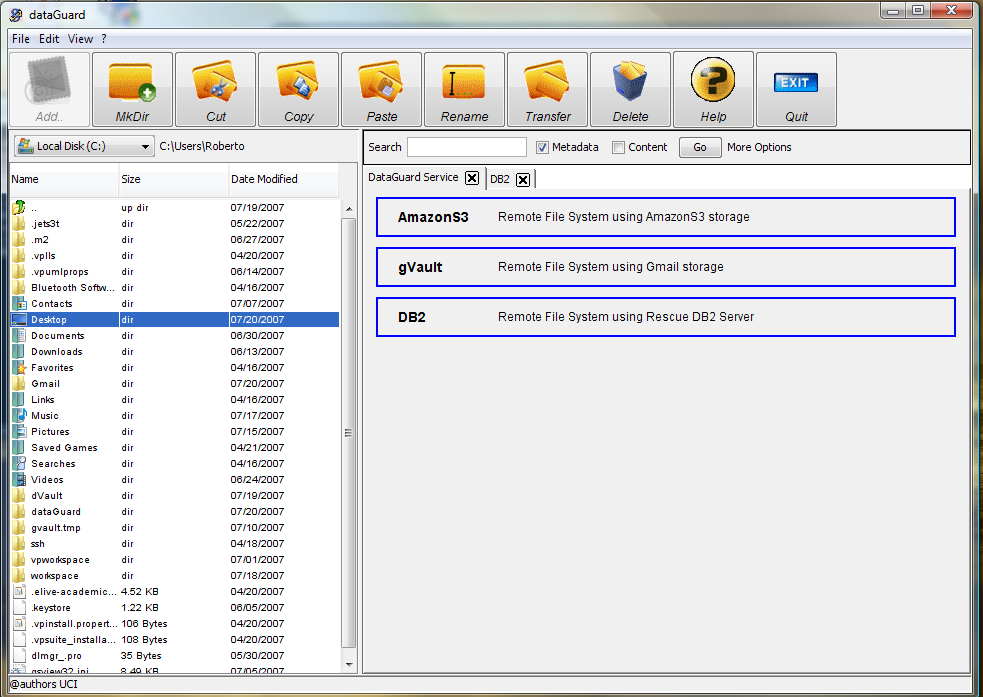Click the Quit EXIT icon

point(796,83)
